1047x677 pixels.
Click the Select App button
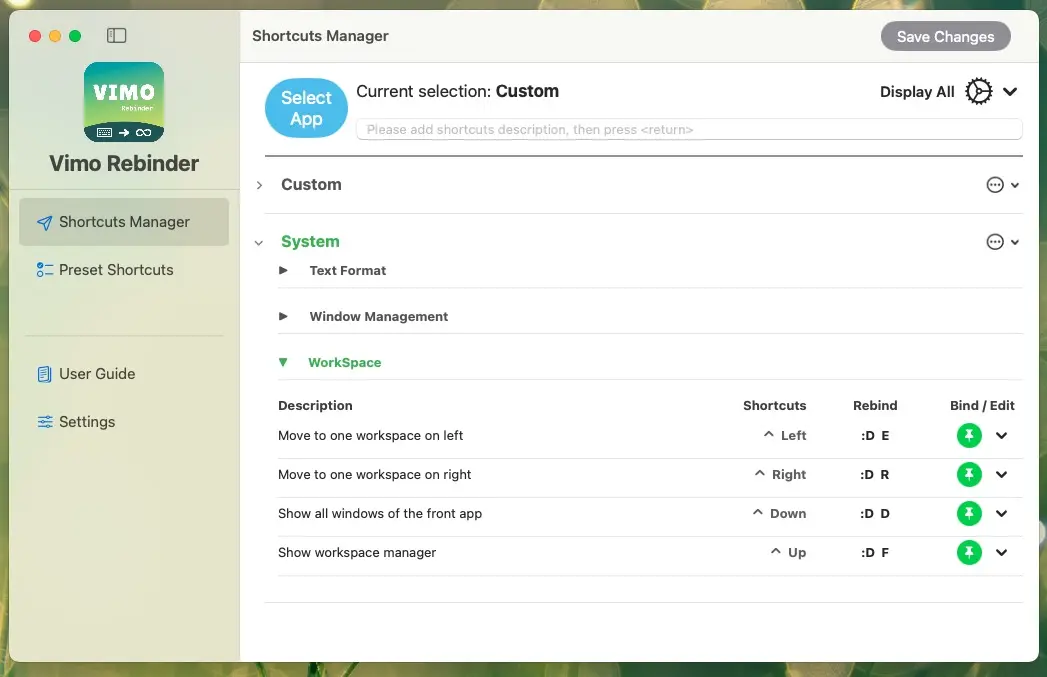tap(306, 108)
